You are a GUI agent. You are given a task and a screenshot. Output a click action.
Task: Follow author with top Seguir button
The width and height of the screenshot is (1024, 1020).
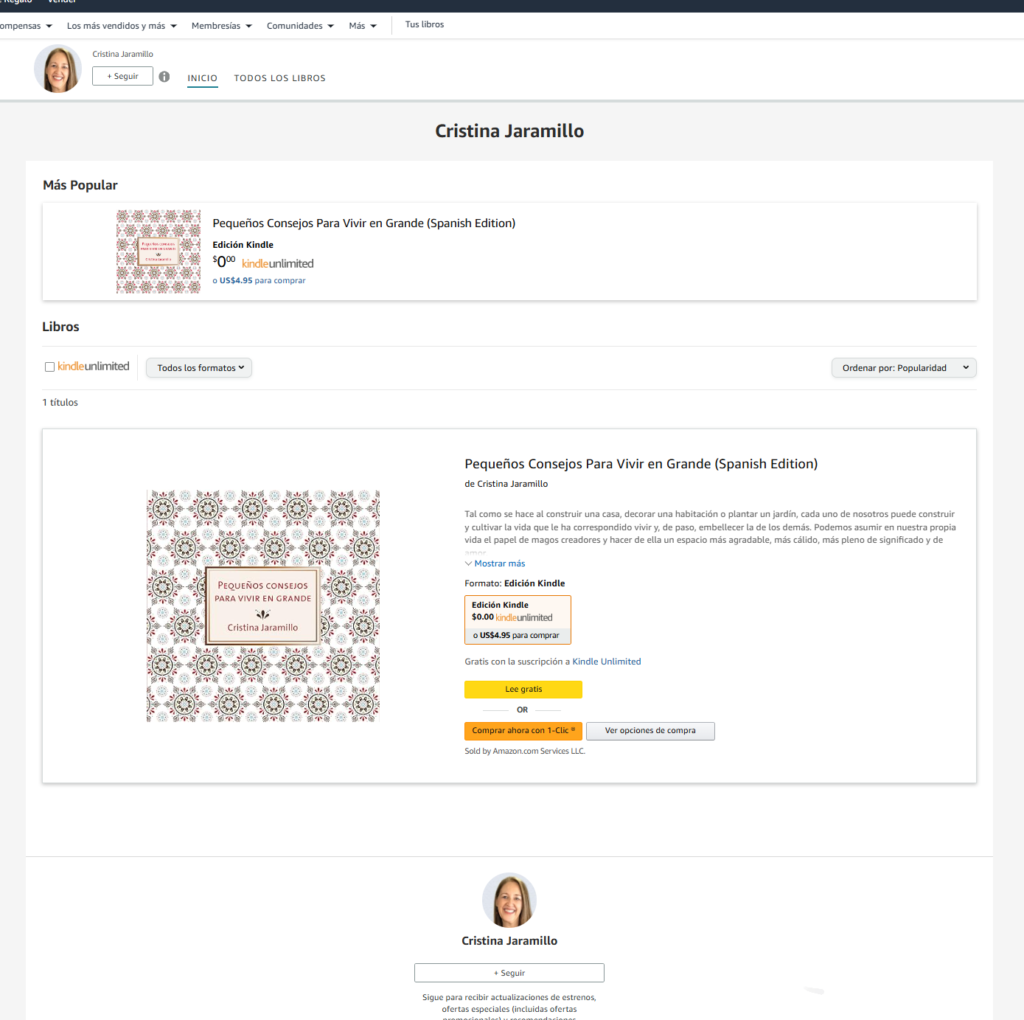tap(122, 76)
